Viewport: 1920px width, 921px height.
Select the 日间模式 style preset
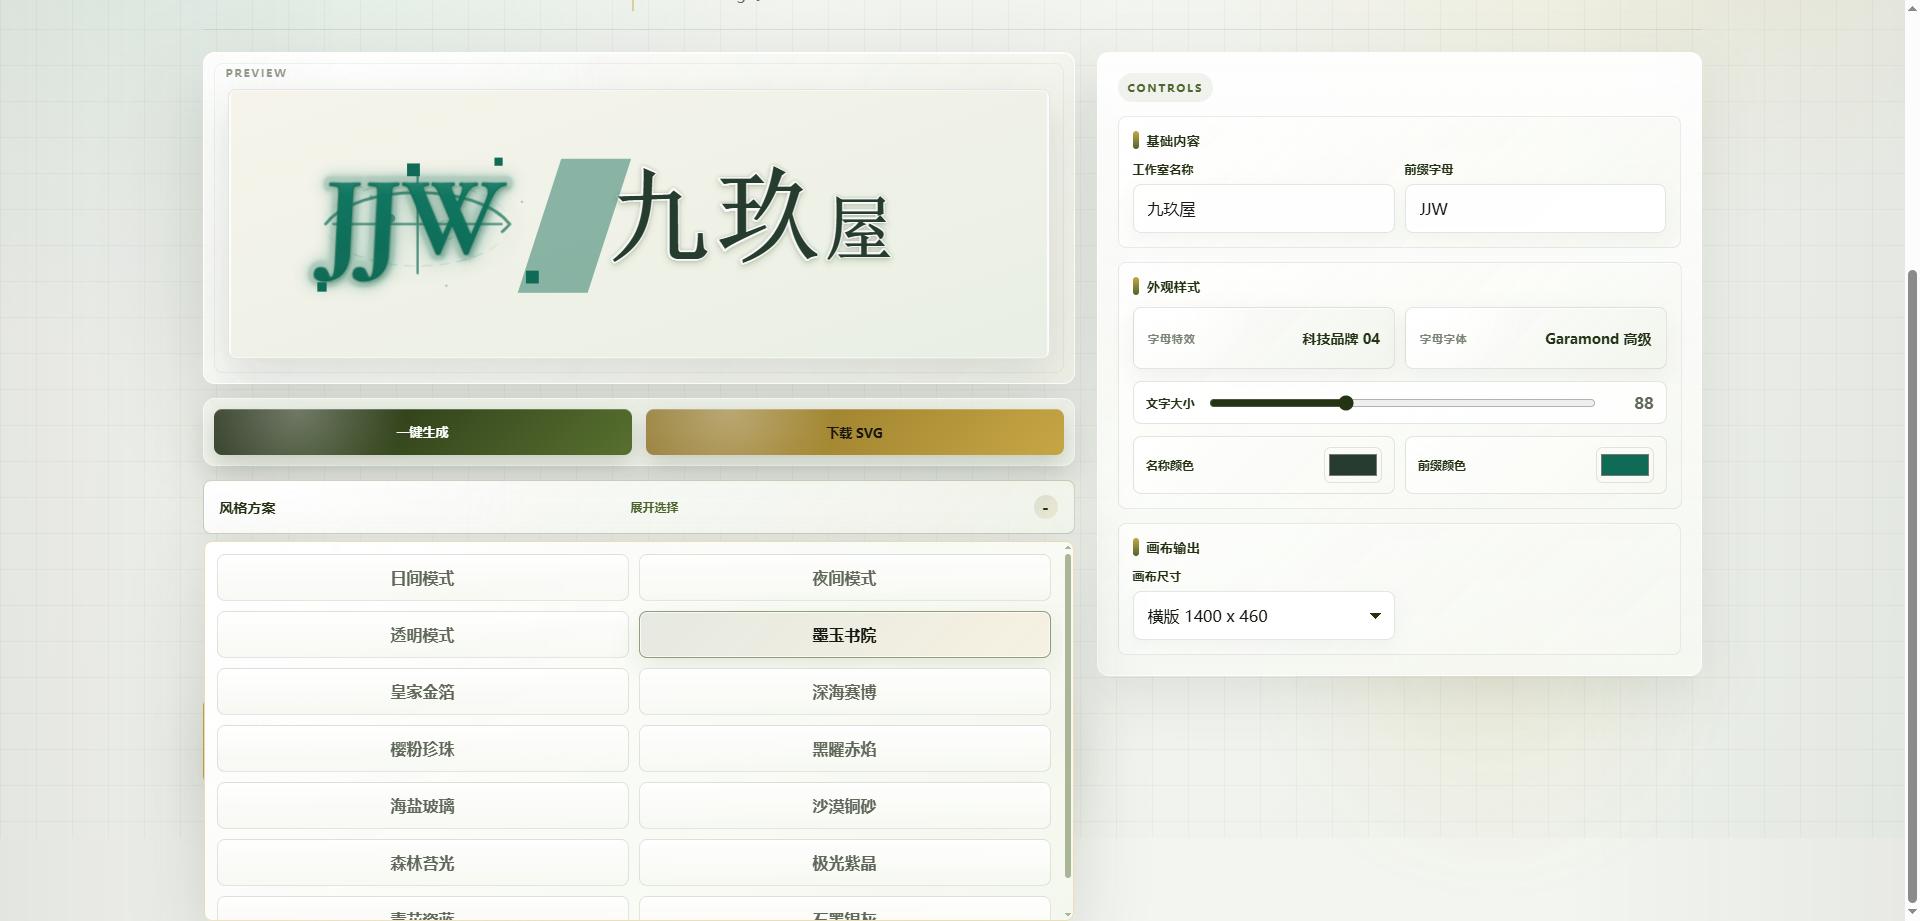click(422, 578)
